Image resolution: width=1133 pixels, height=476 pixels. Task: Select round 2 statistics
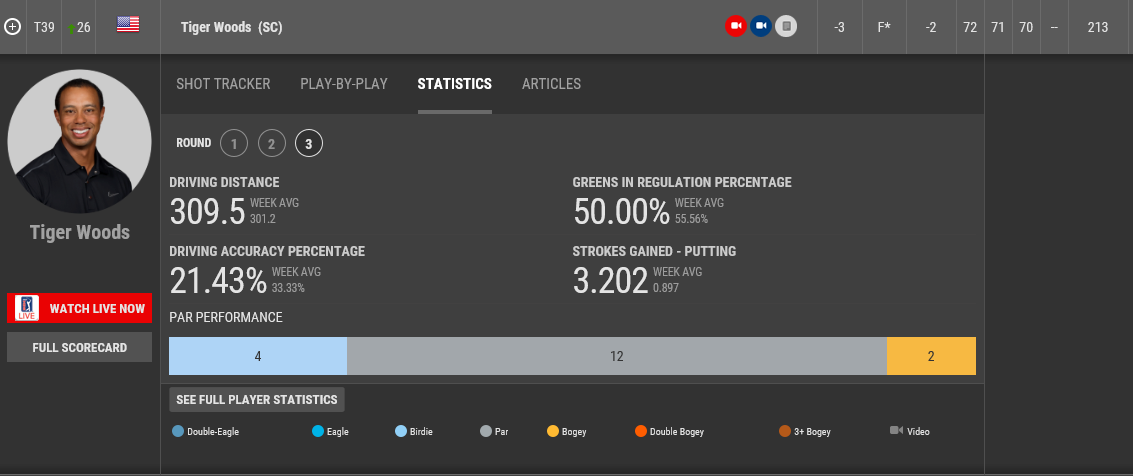[271, 144]
